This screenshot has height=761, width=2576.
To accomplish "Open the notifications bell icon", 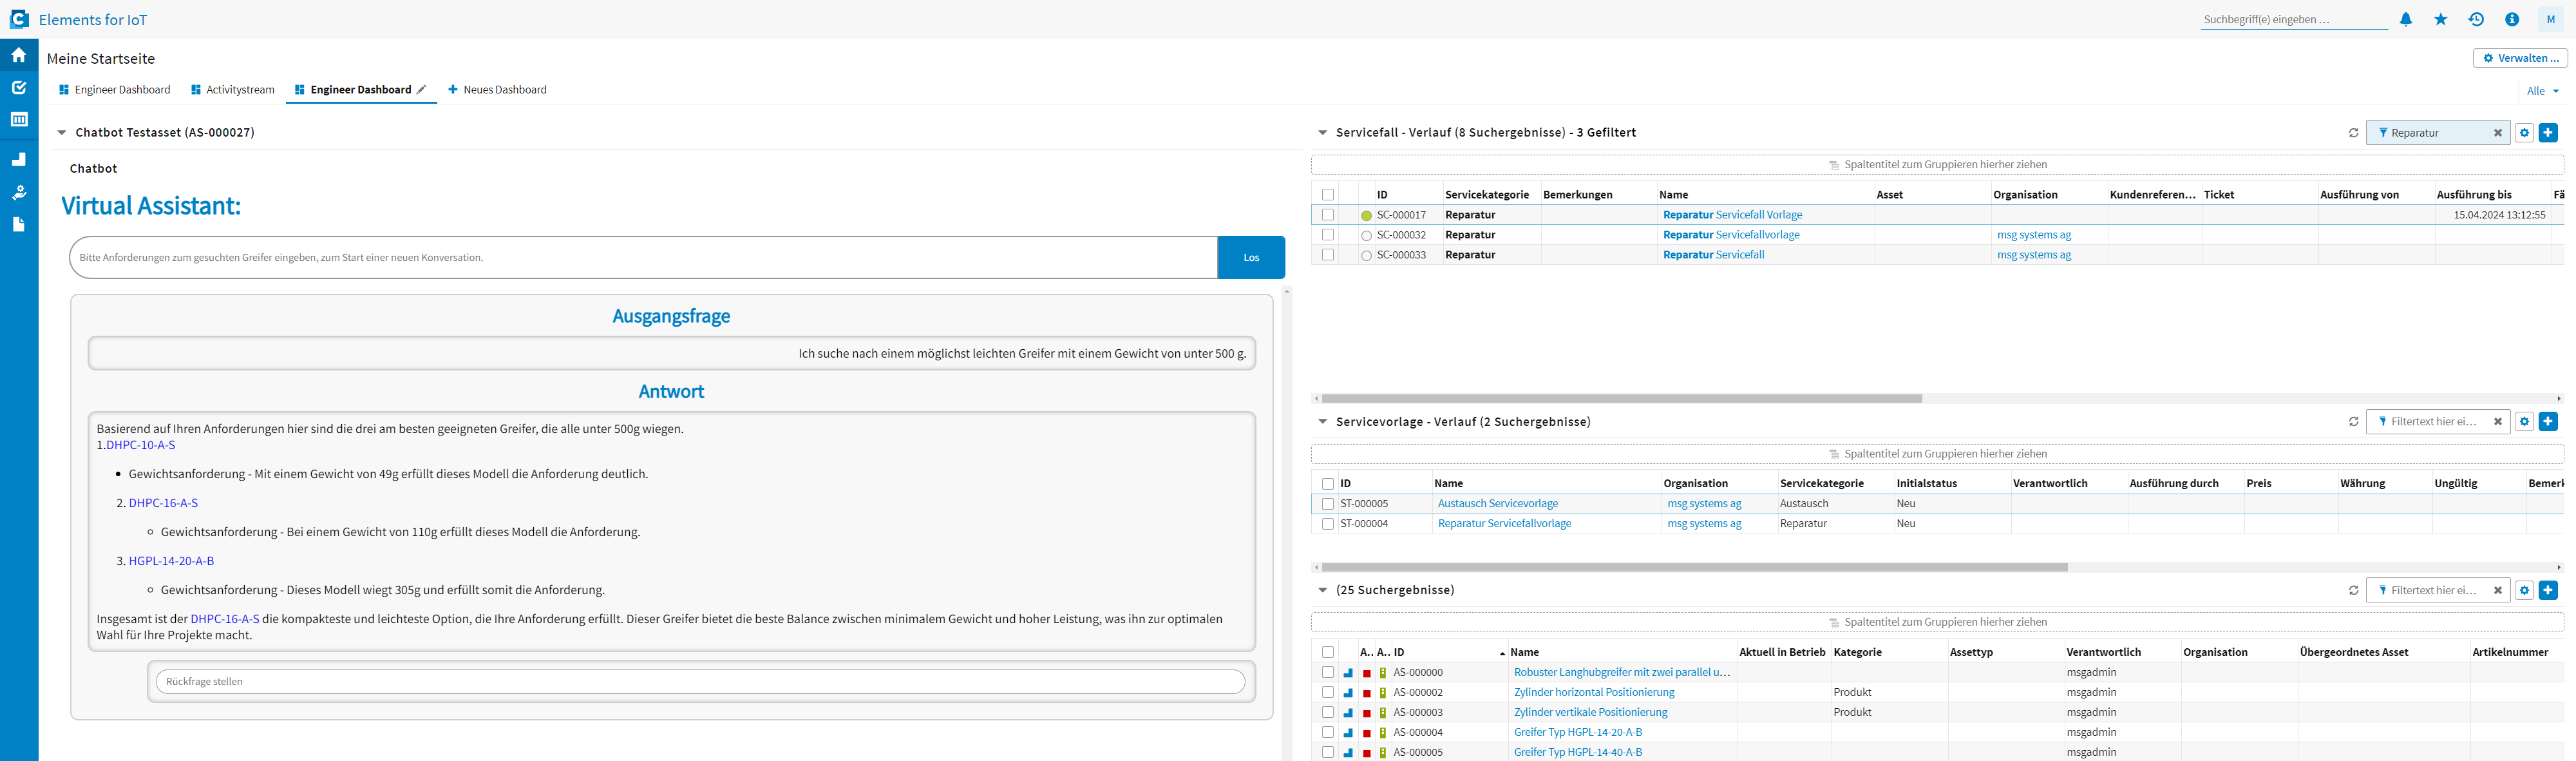I will (x=2406, y=19).
